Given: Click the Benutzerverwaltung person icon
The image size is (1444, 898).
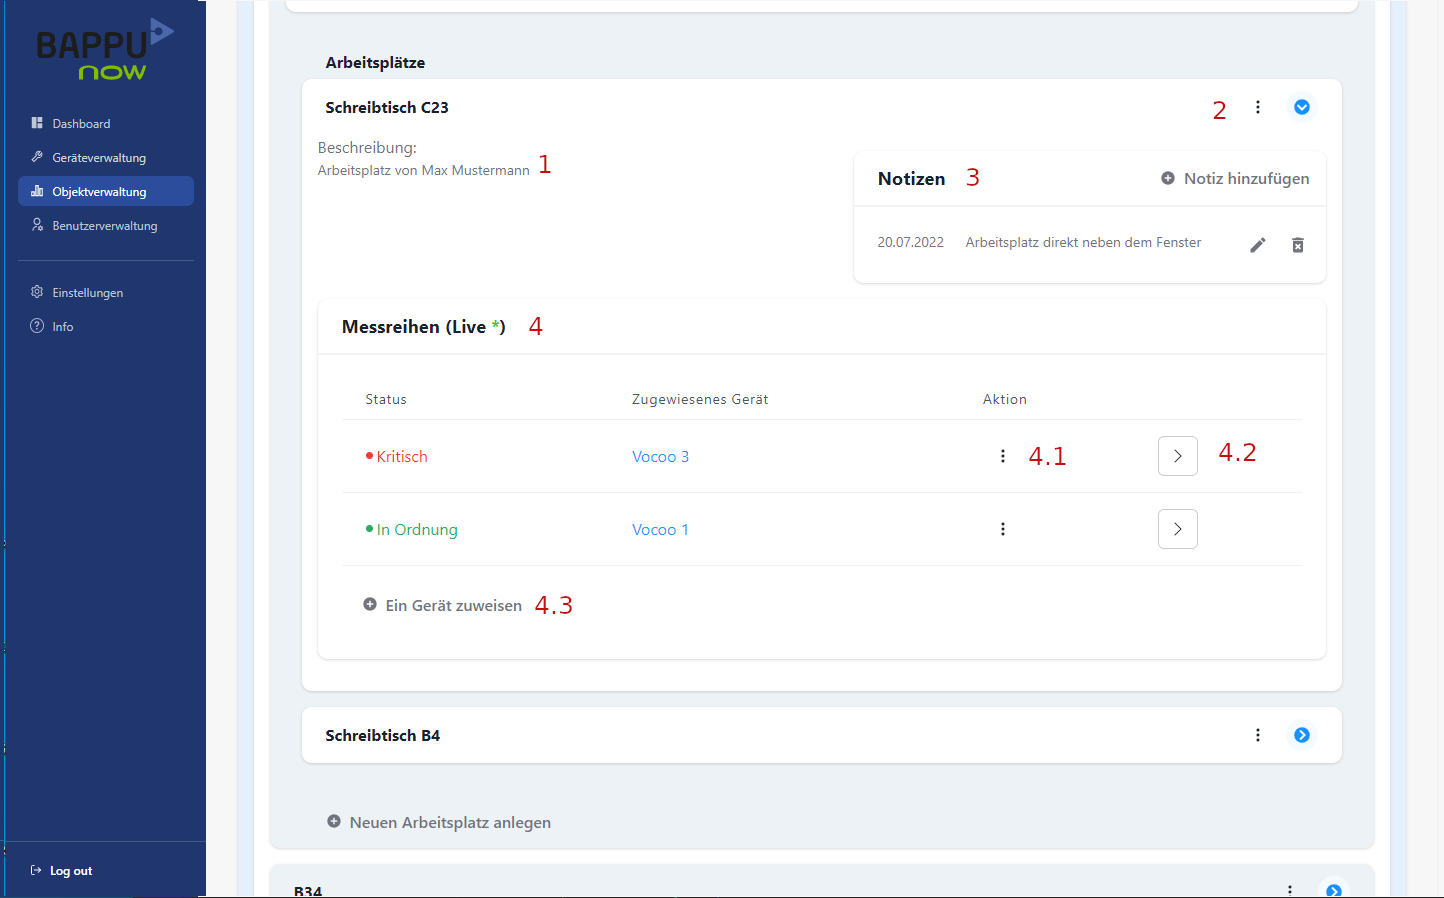Looking at the screenshot, I should [37, 225].
